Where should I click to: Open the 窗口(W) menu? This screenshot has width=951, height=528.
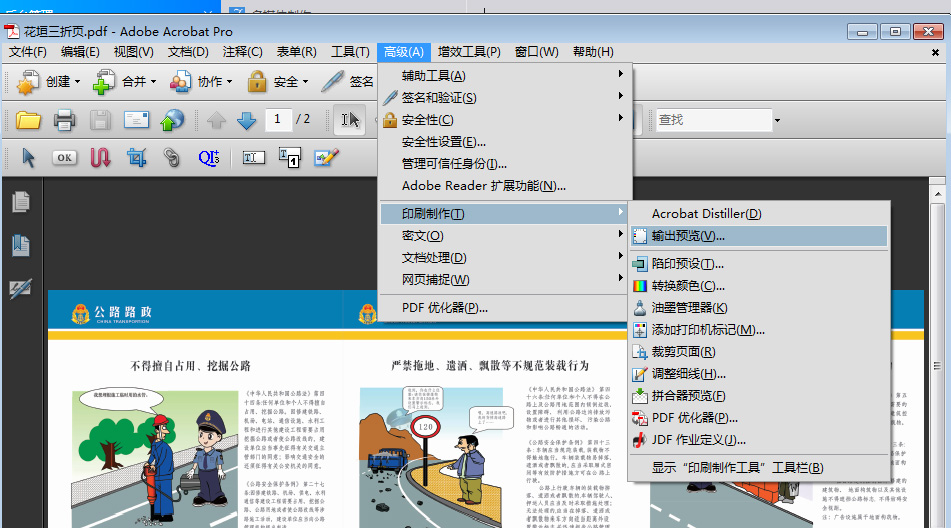coord(537,52)
